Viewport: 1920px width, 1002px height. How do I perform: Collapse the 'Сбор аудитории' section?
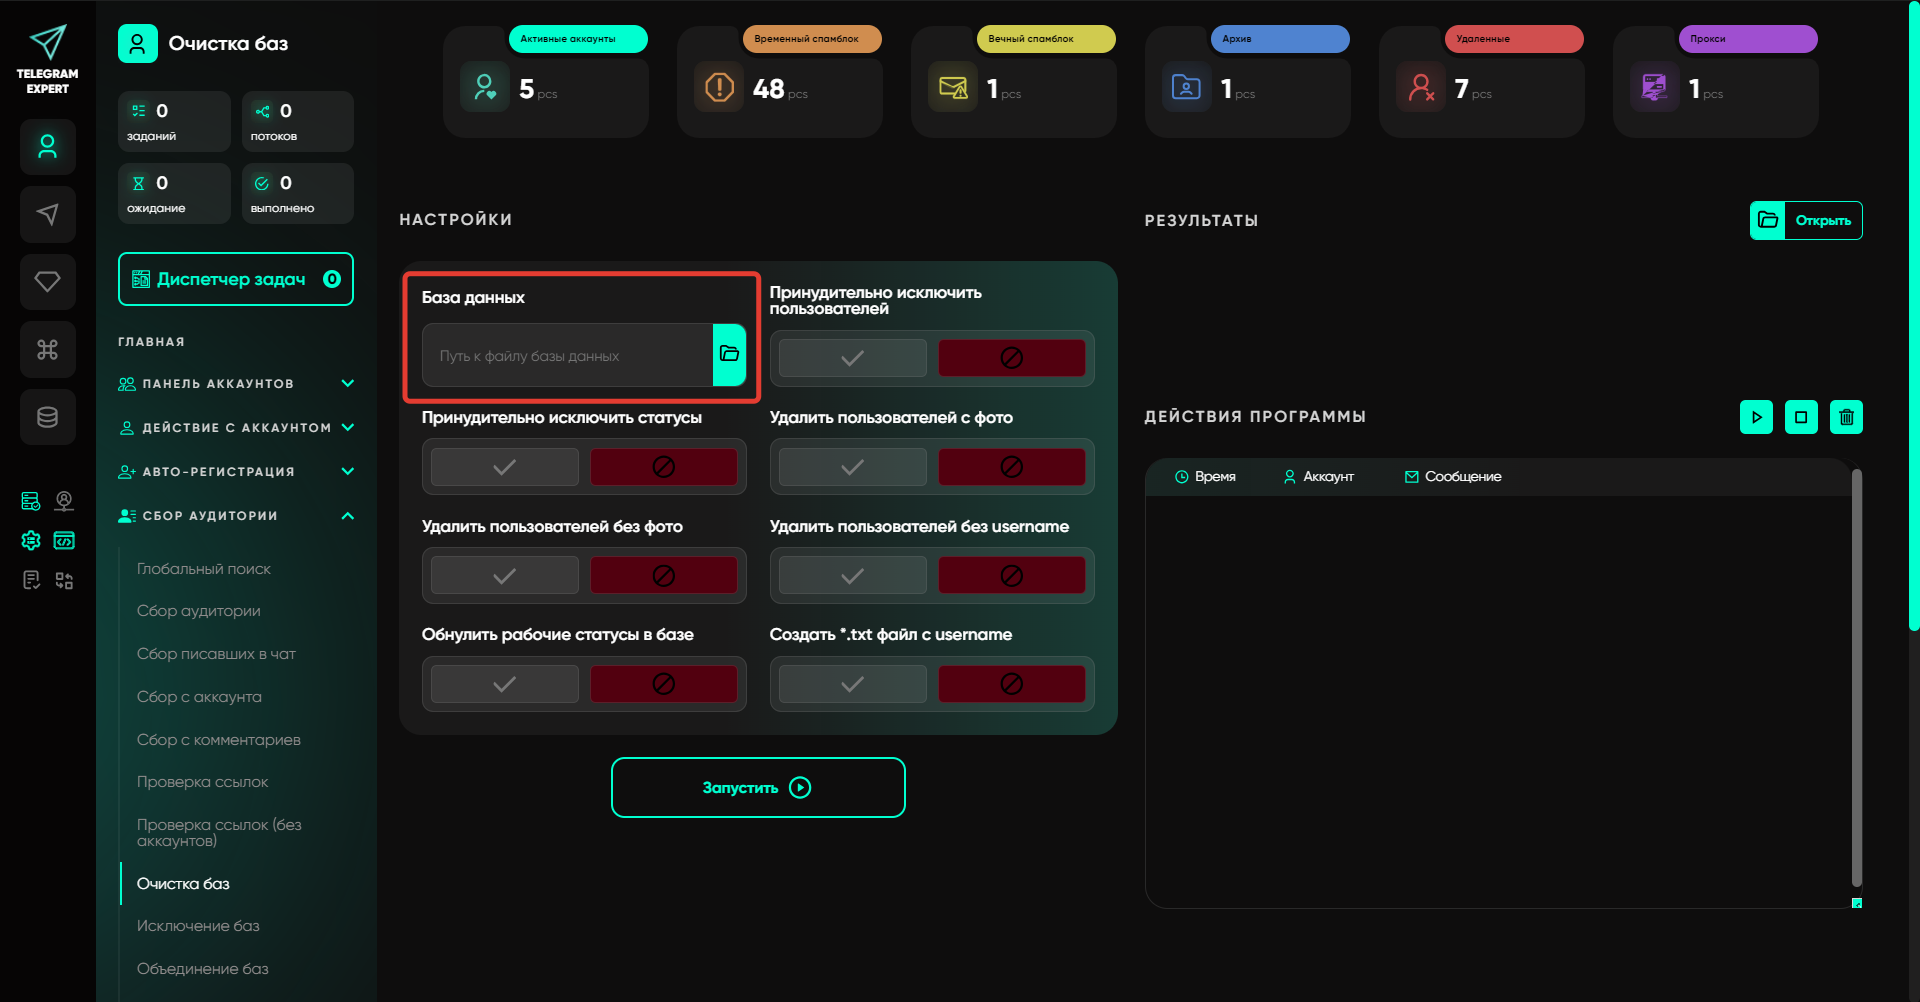(347, 516)
